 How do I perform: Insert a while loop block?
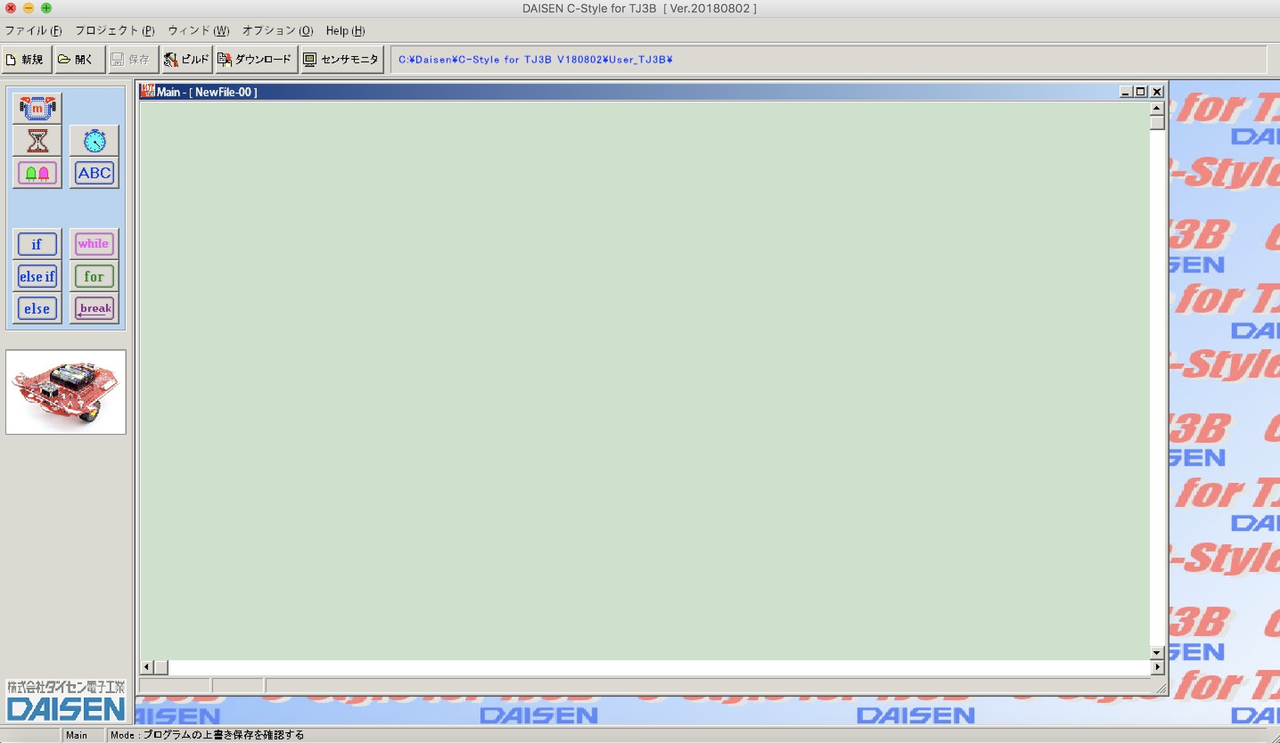click(93, 243)
